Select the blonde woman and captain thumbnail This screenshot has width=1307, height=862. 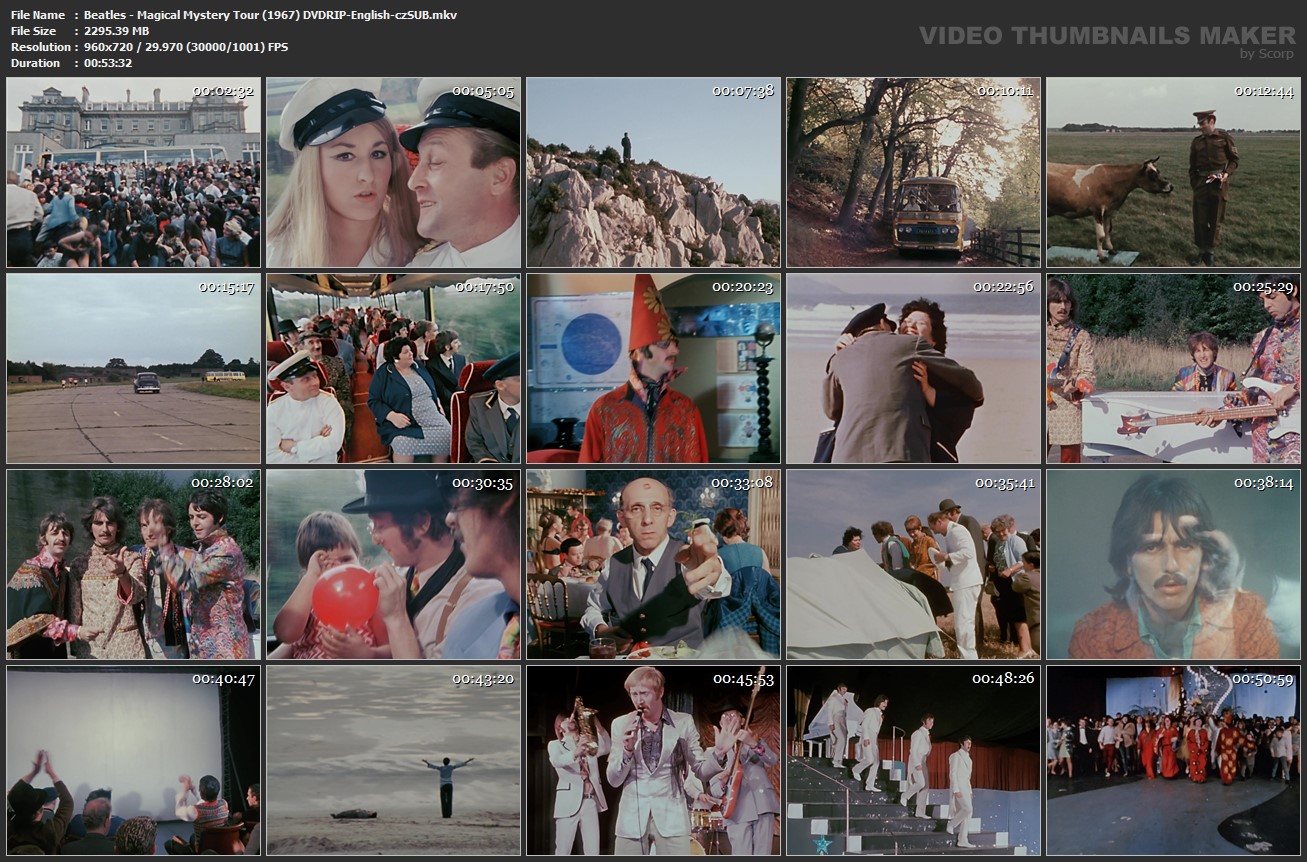pyautogui.click(x=393, y=173)
